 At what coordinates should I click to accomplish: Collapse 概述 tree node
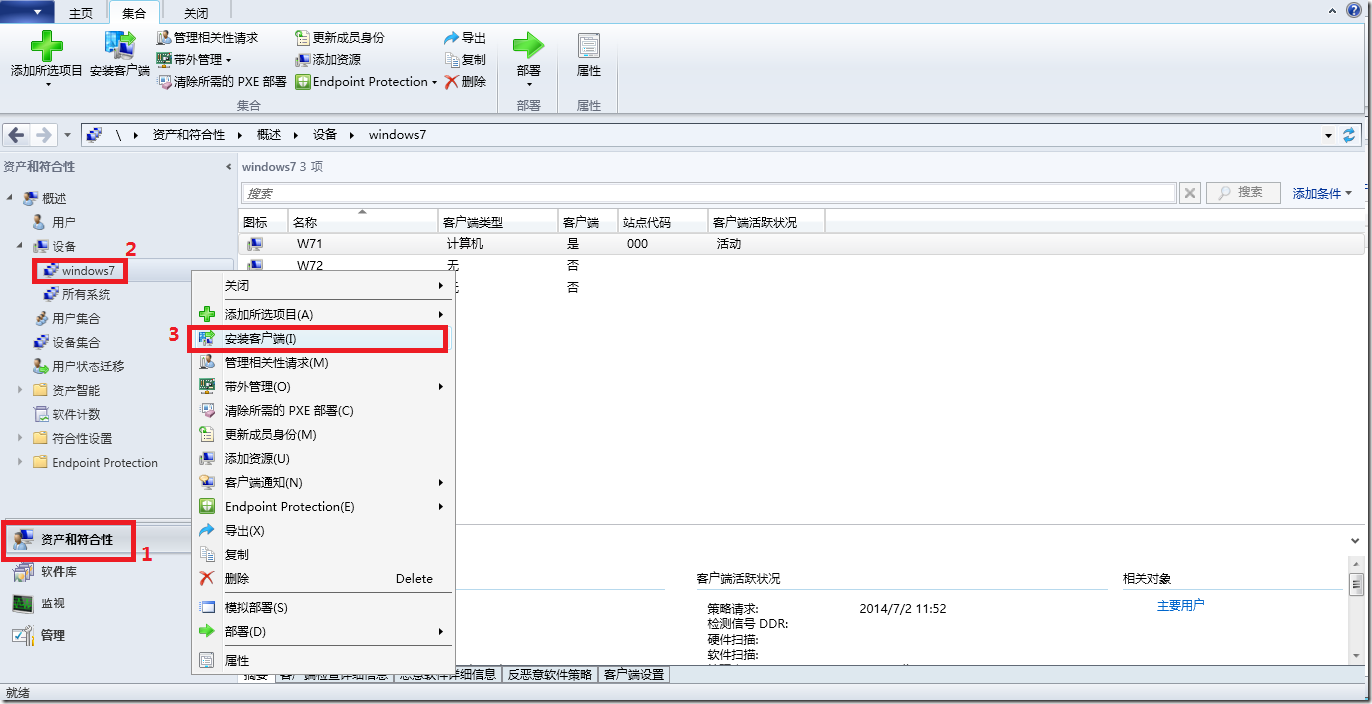(x=10, y=198)
